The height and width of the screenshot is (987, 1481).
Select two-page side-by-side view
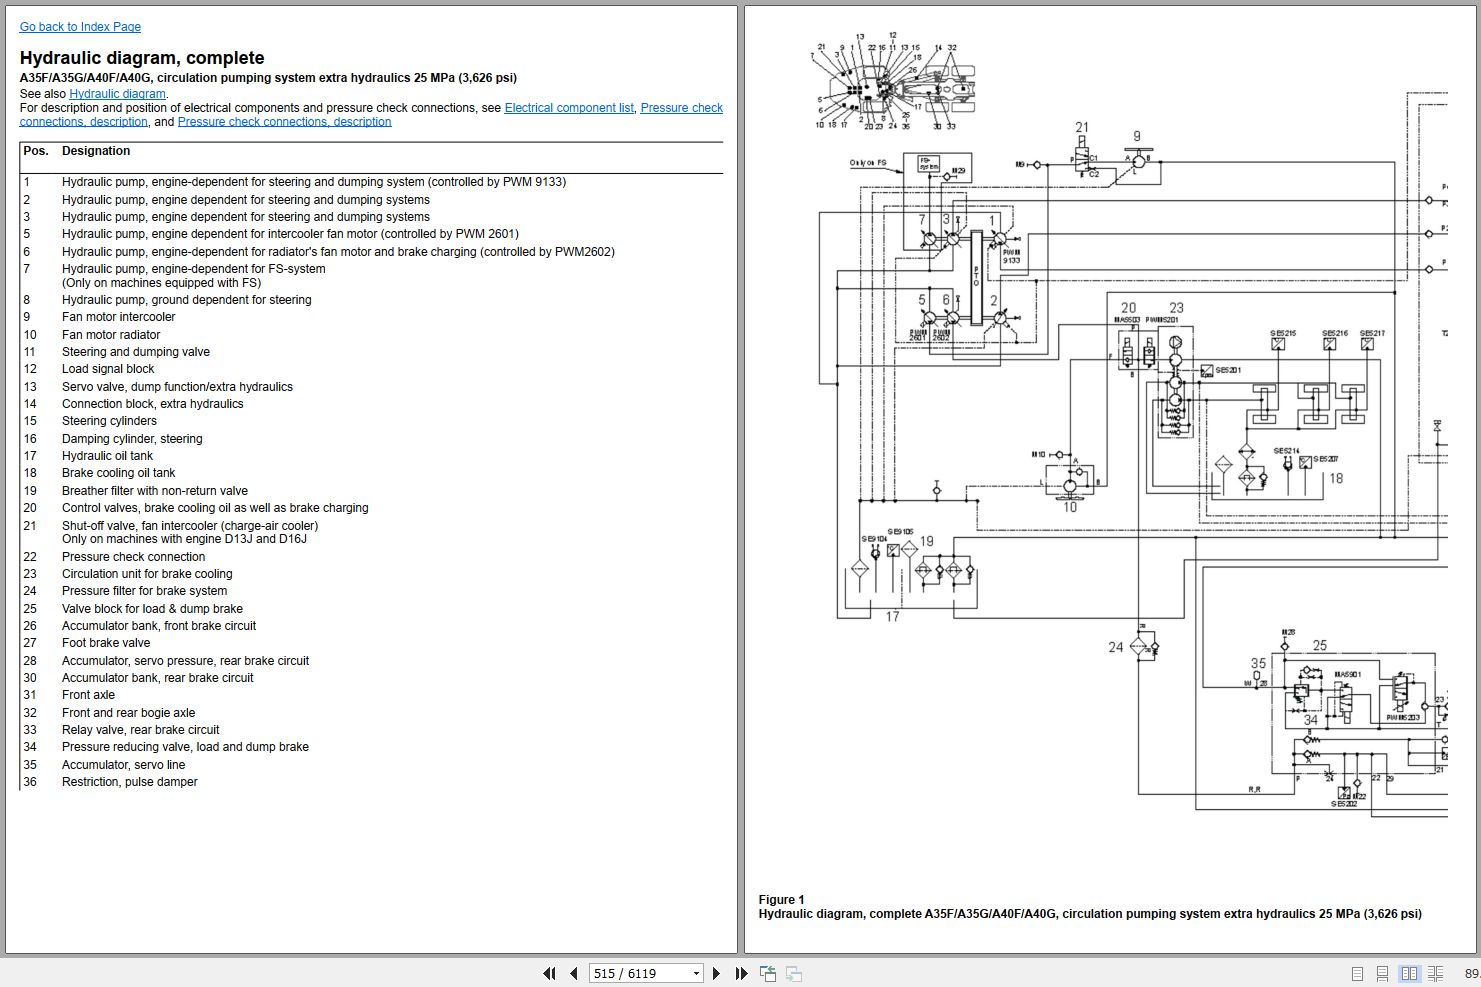[x=1409, y=973]
